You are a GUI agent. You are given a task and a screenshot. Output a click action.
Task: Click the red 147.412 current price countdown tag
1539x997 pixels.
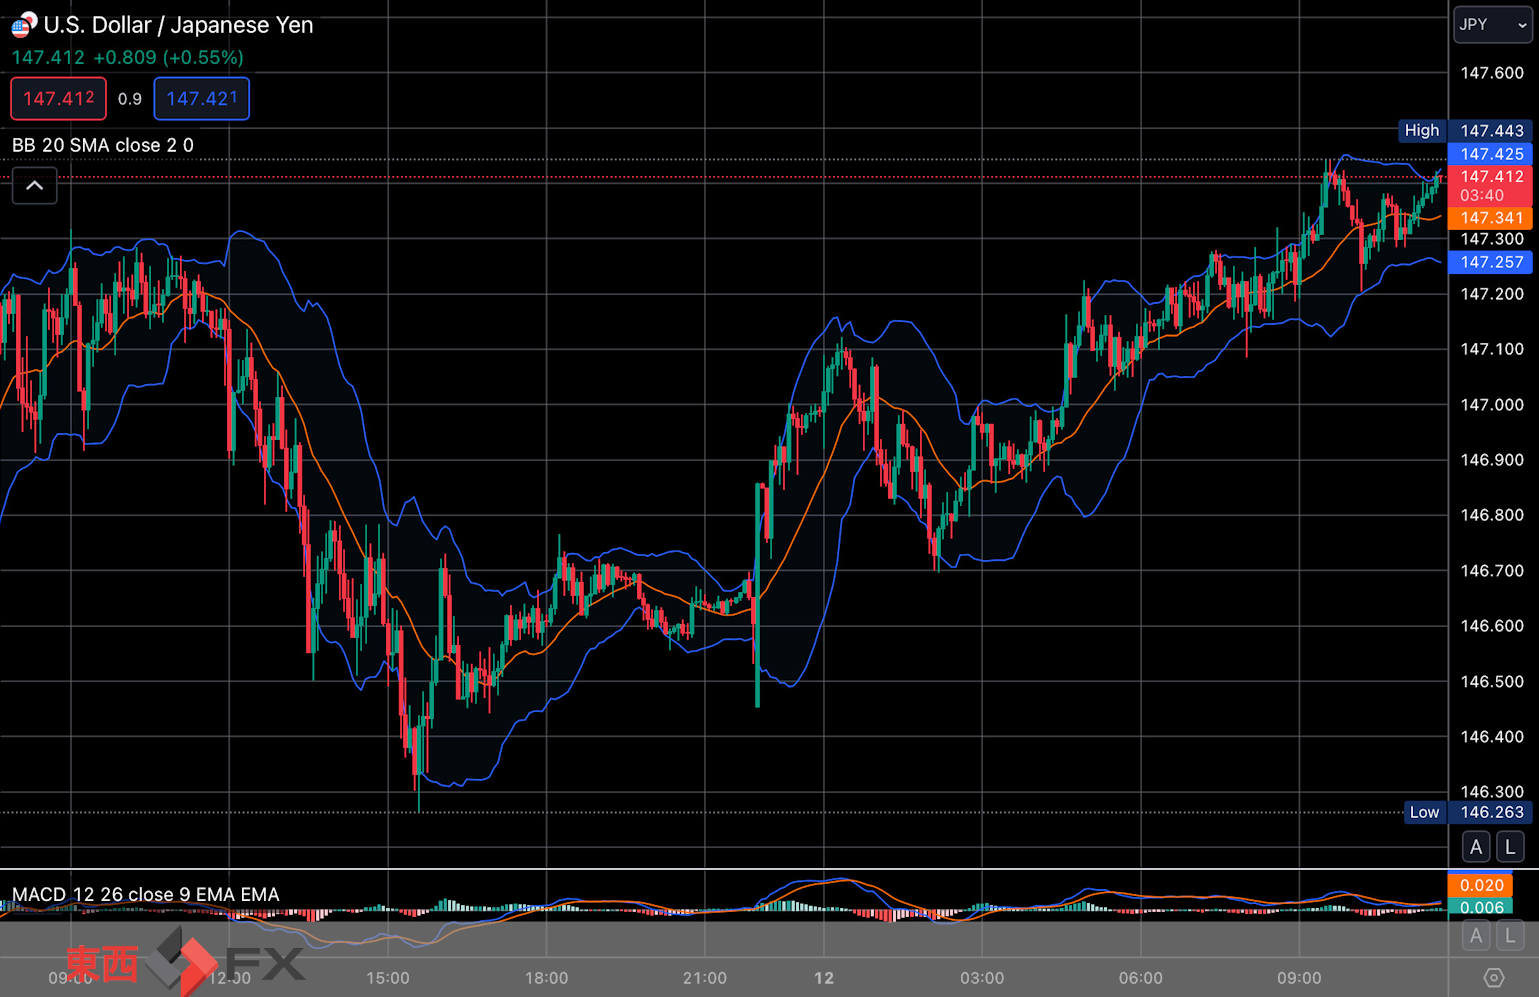[x=1490, y=186]
